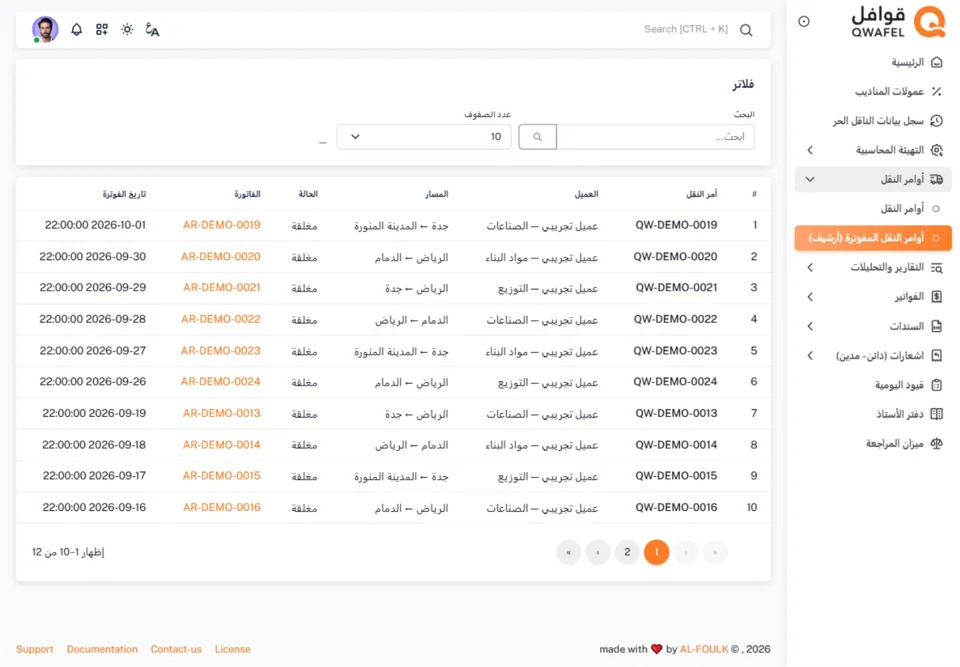Click current page 1 button

pos(656,552)
